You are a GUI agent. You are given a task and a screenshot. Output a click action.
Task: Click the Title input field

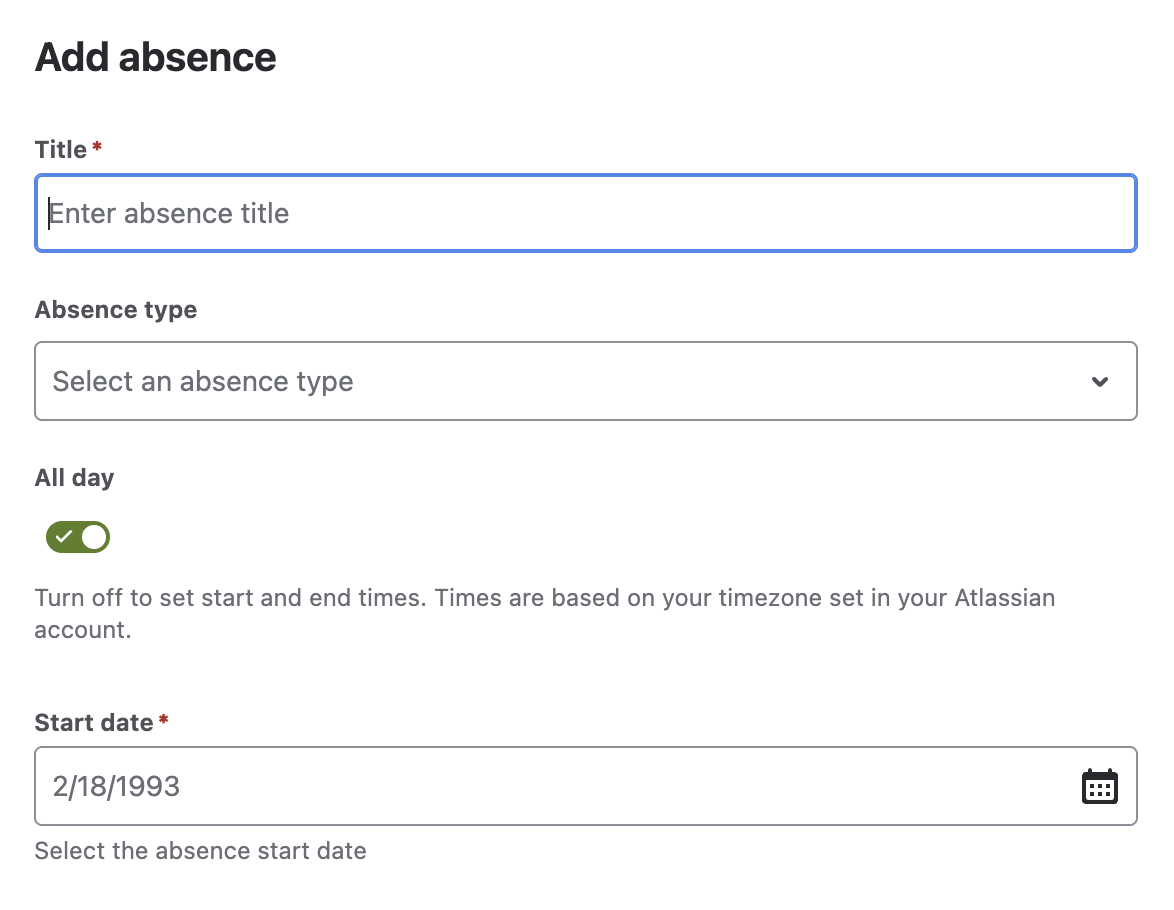click(x=586, y=213)
